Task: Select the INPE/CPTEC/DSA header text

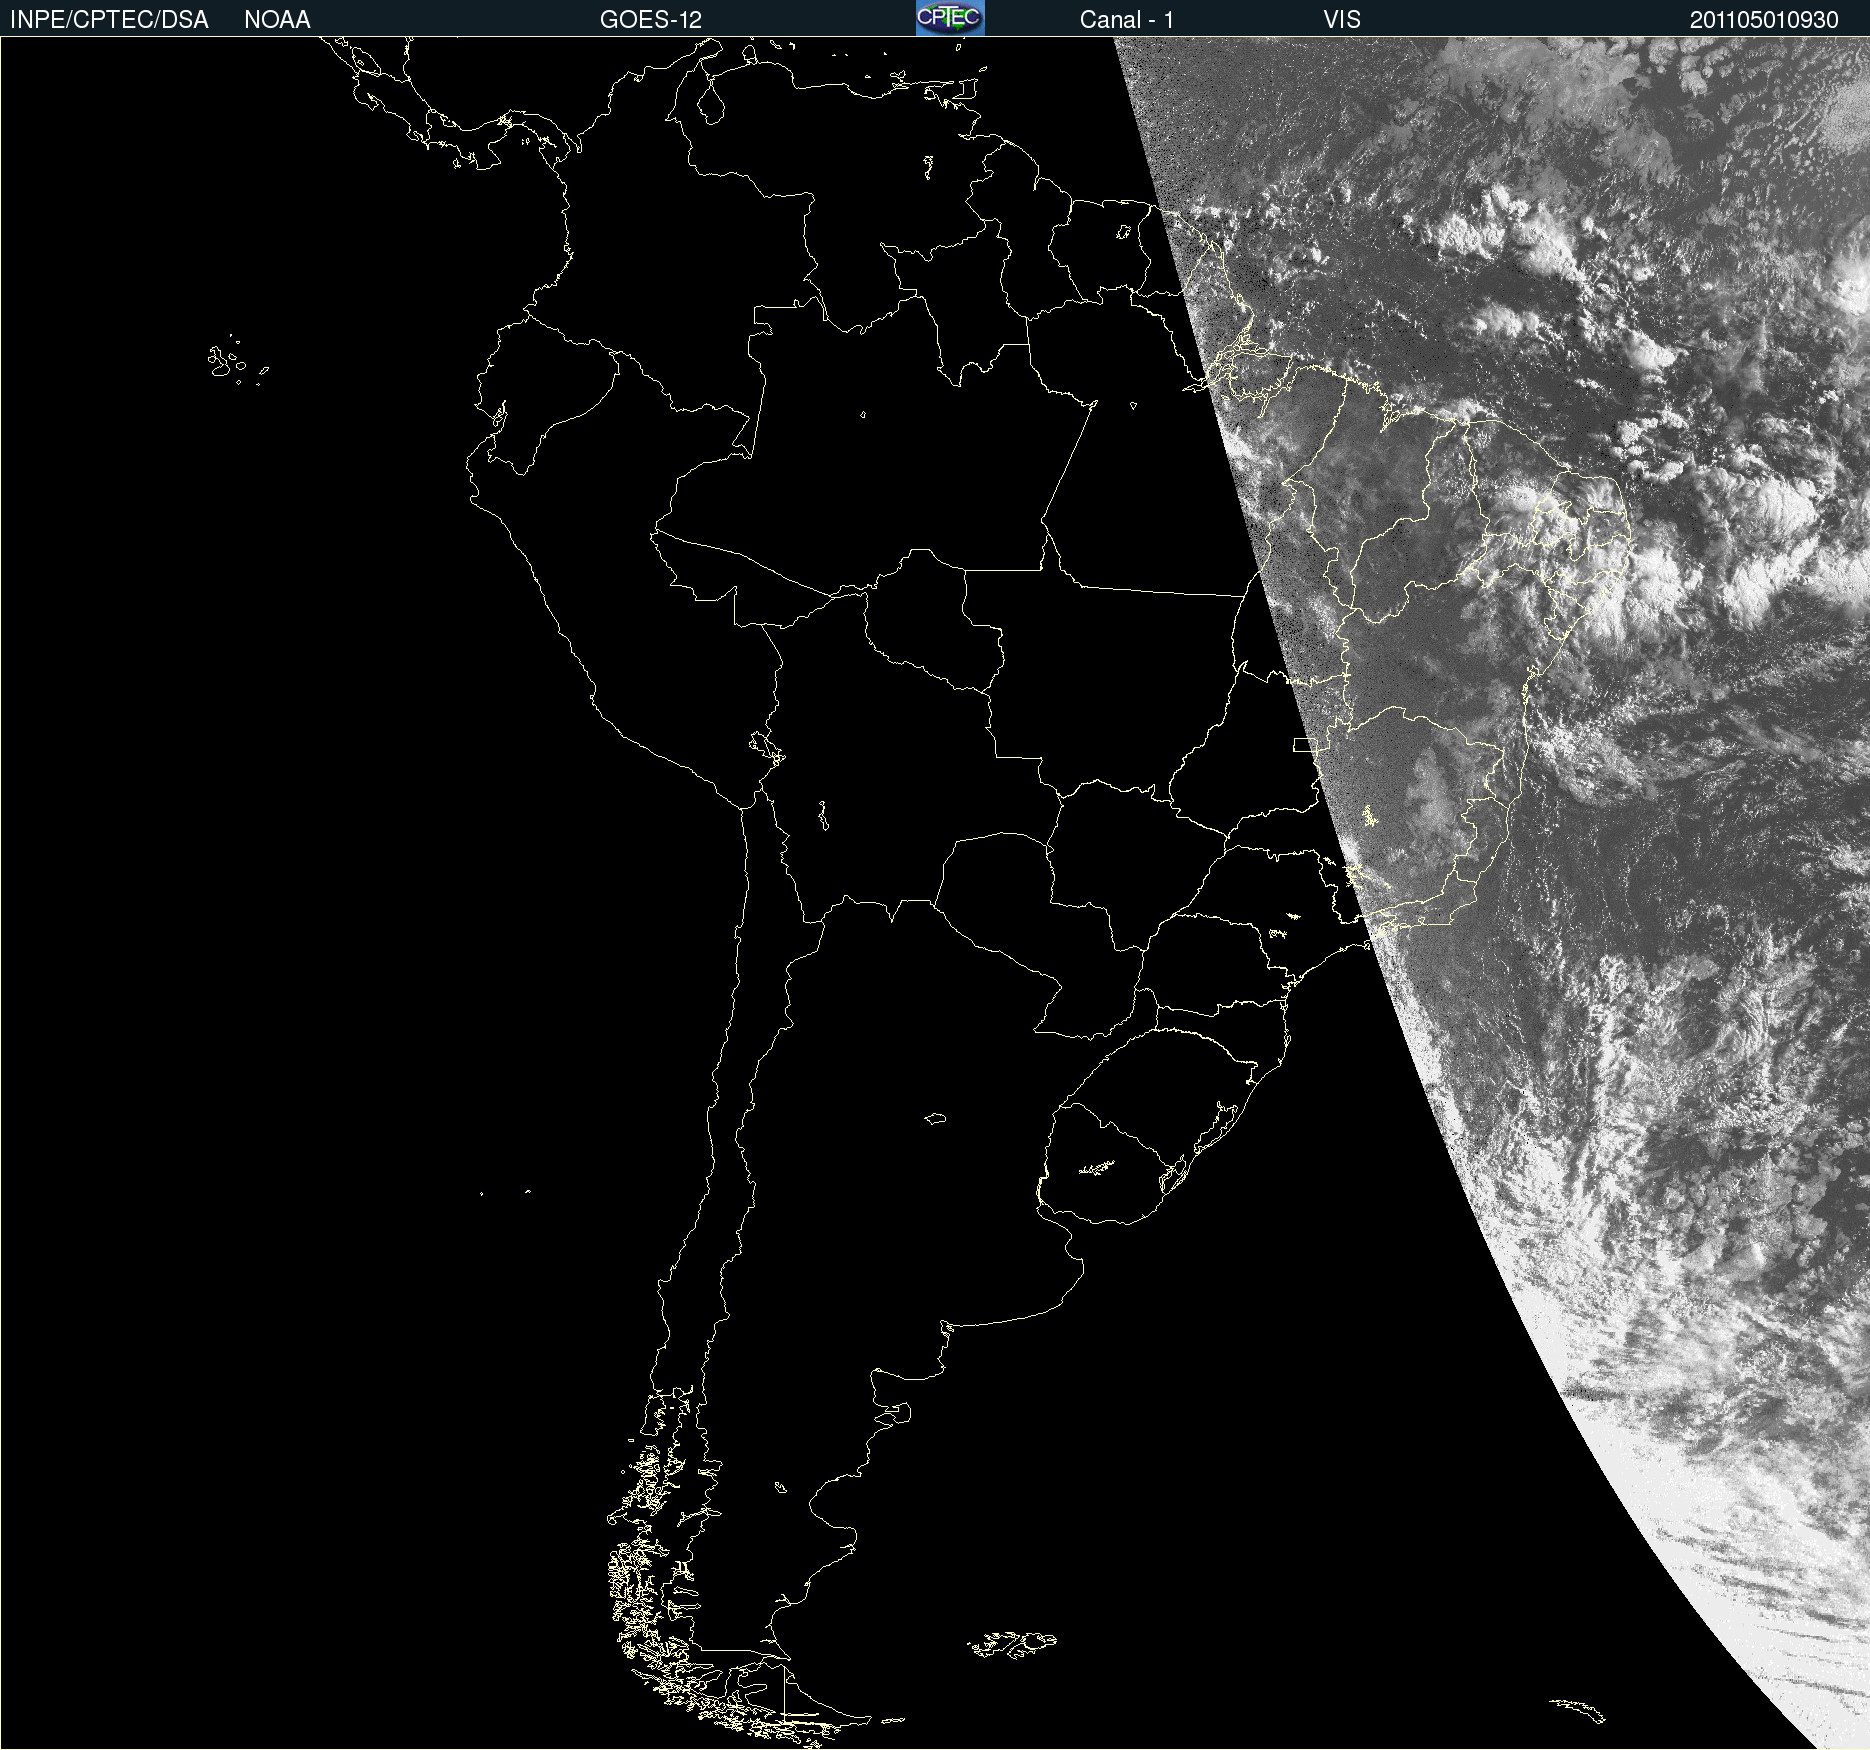Action: click(109, 20)
